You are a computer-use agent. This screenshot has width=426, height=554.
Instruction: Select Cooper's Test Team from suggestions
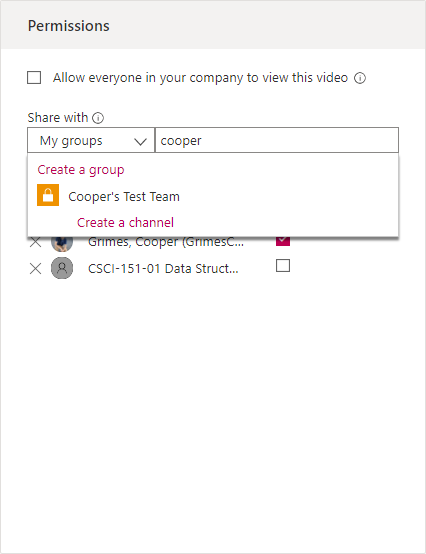[x=124, y=196]
